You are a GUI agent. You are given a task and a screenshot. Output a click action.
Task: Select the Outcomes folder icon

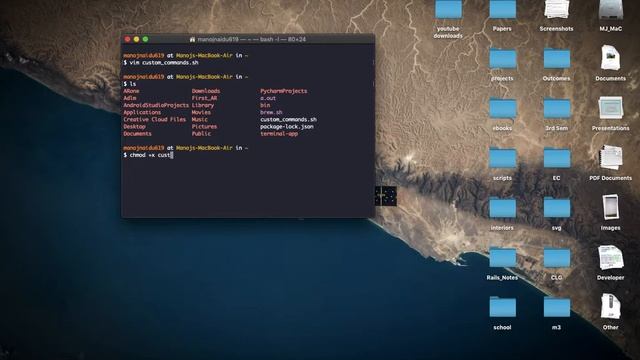(x=557, y=59)
